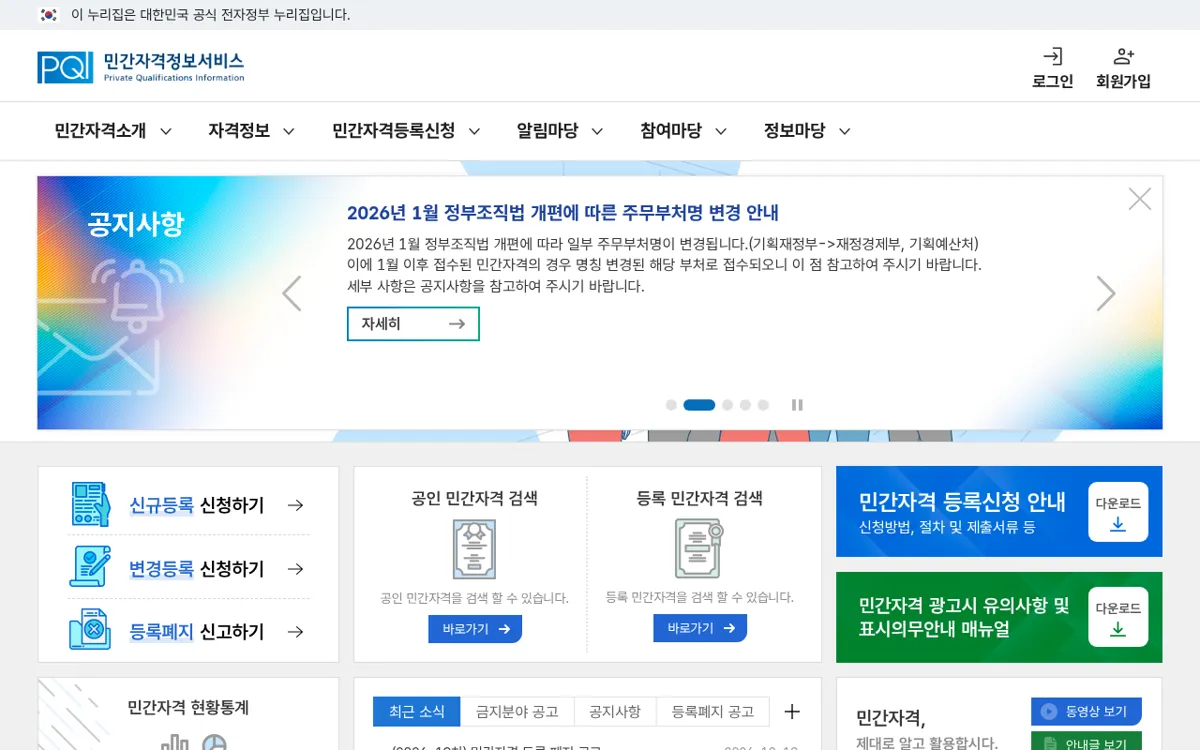1200x750 pixels.
Task: Expand the 자격정보 menu
Action: pos(251,131)
